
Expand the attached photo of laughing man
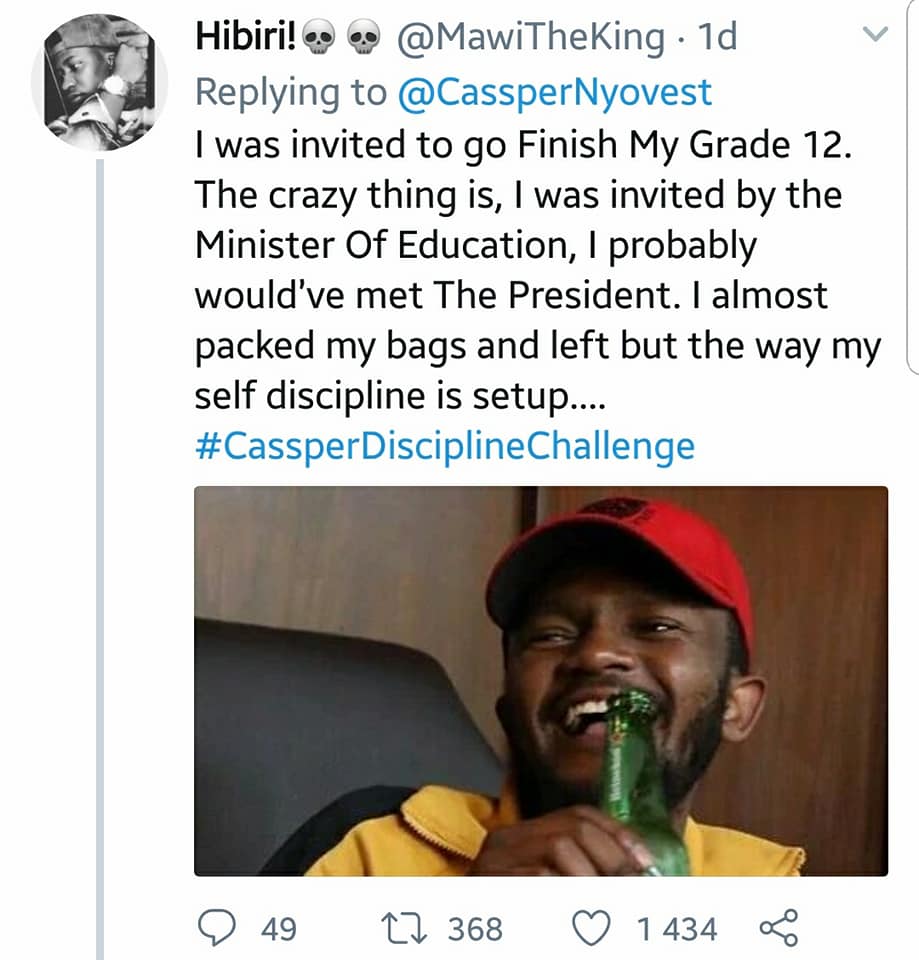[x=541, y=681]
